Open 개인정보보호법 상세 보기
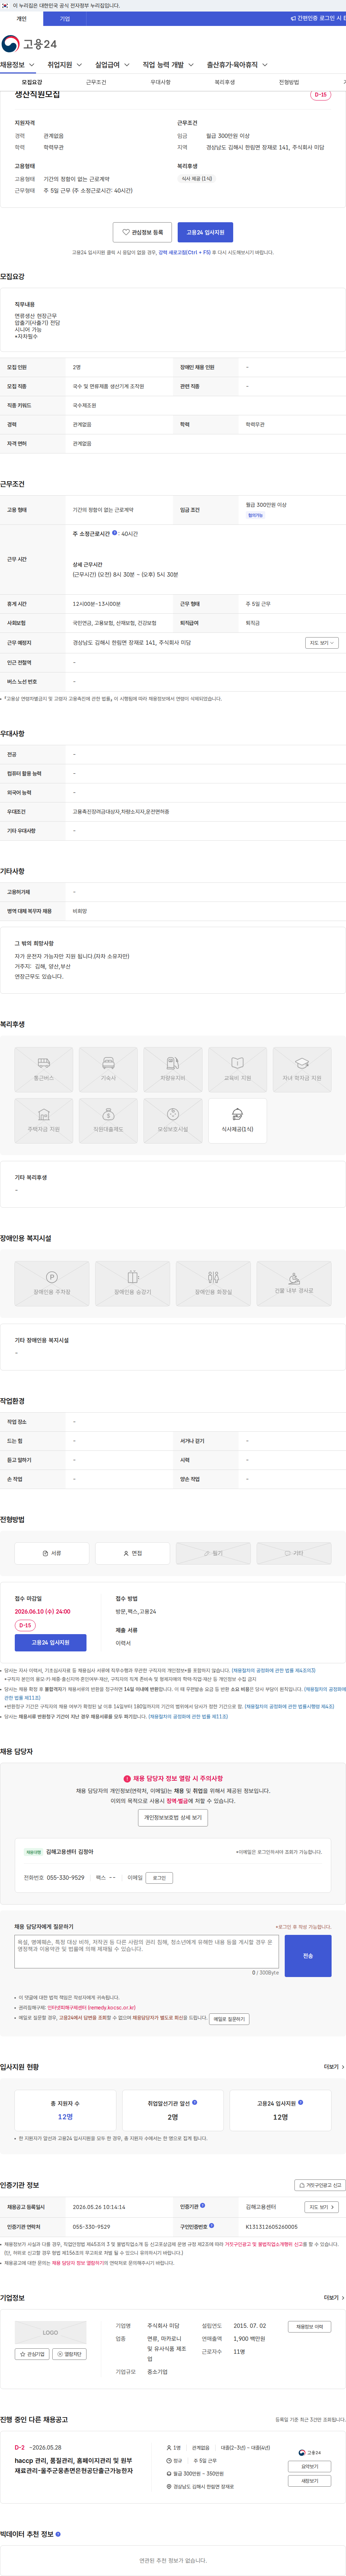Image resolution: width=346 pixels, height=2576 pixels. 173,1817
